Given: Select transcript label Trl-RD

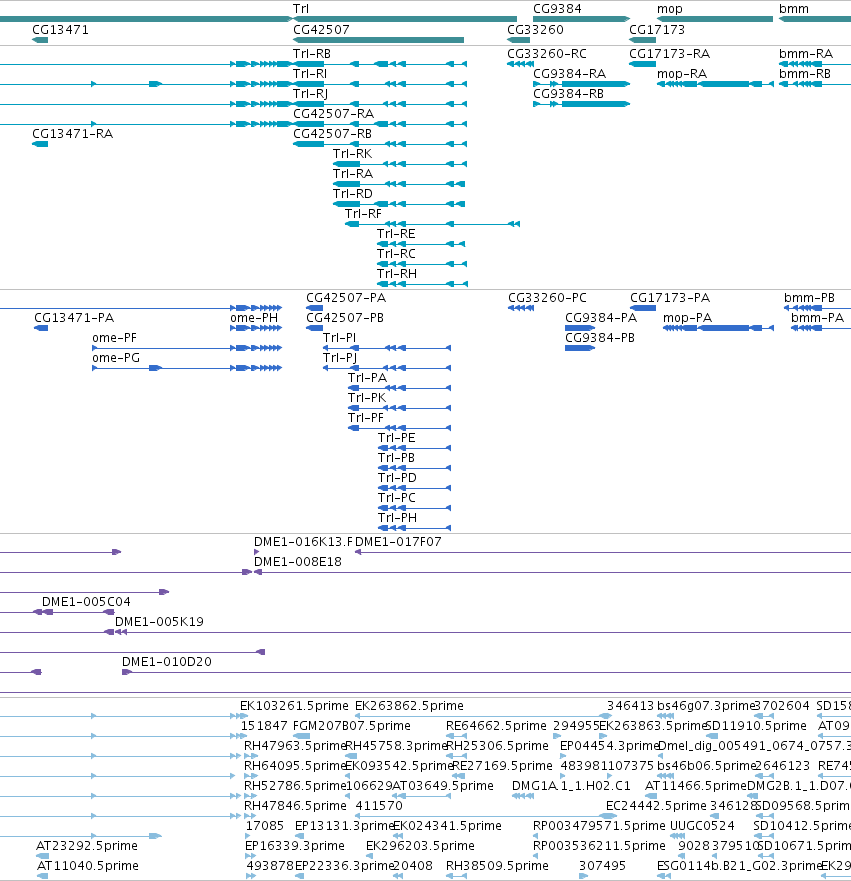Looking at the screenshot, I should coord(353,194).
